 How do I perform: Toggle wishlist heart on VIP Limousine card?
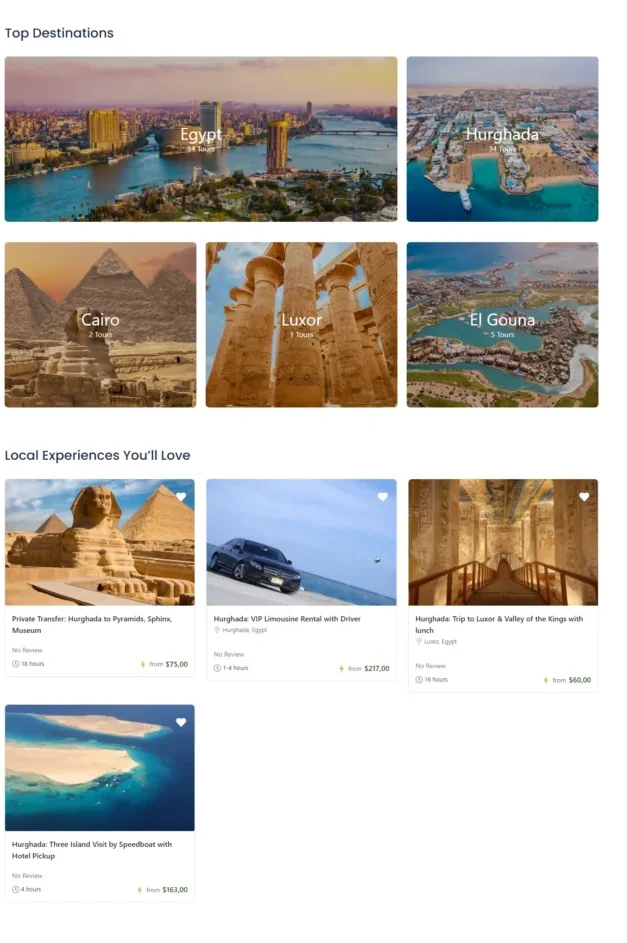click(x=382, y=497)
